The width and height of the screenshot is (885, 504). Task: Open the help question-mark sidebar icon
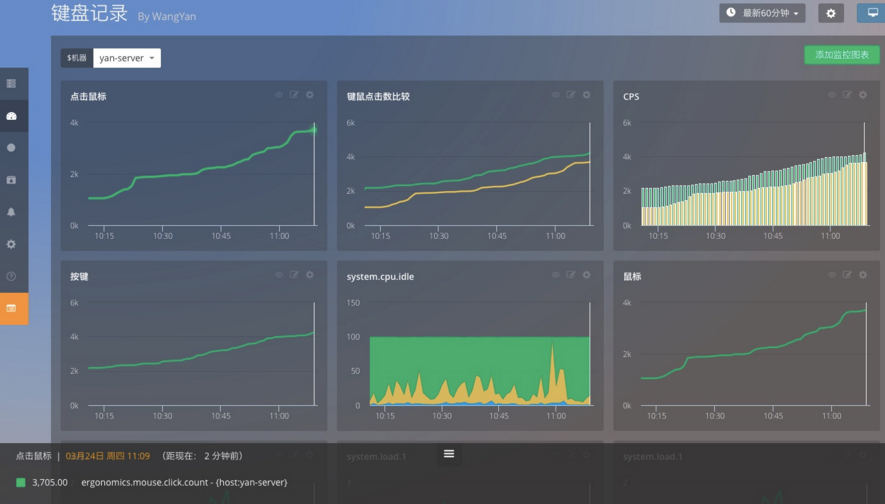click(11, 277)
